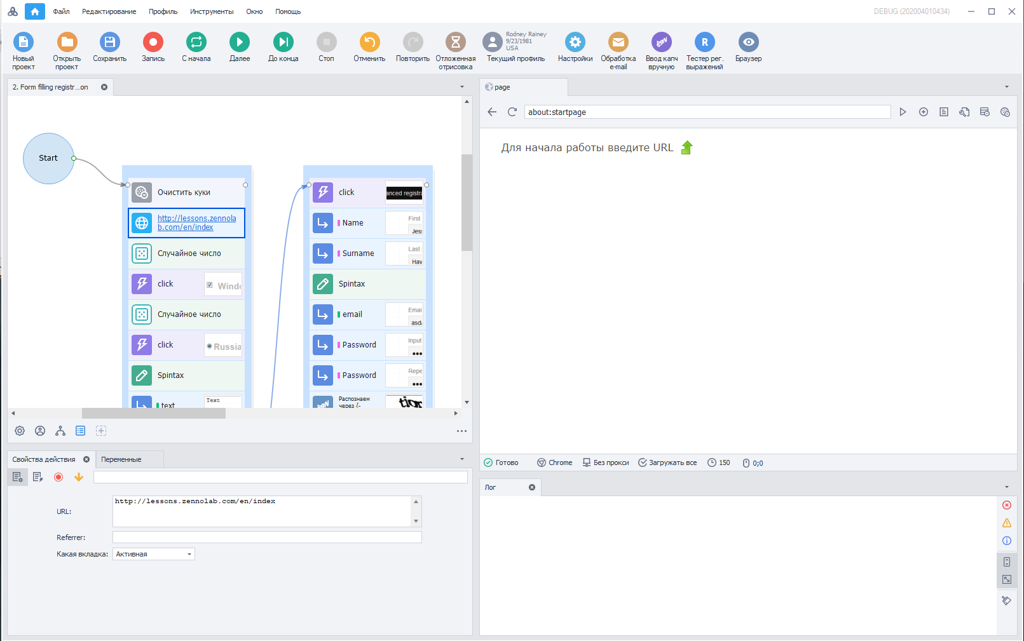Open the Какая вкладка dropdown
The height and width of the screenshot is (641, 1024).
pos(153,554)
